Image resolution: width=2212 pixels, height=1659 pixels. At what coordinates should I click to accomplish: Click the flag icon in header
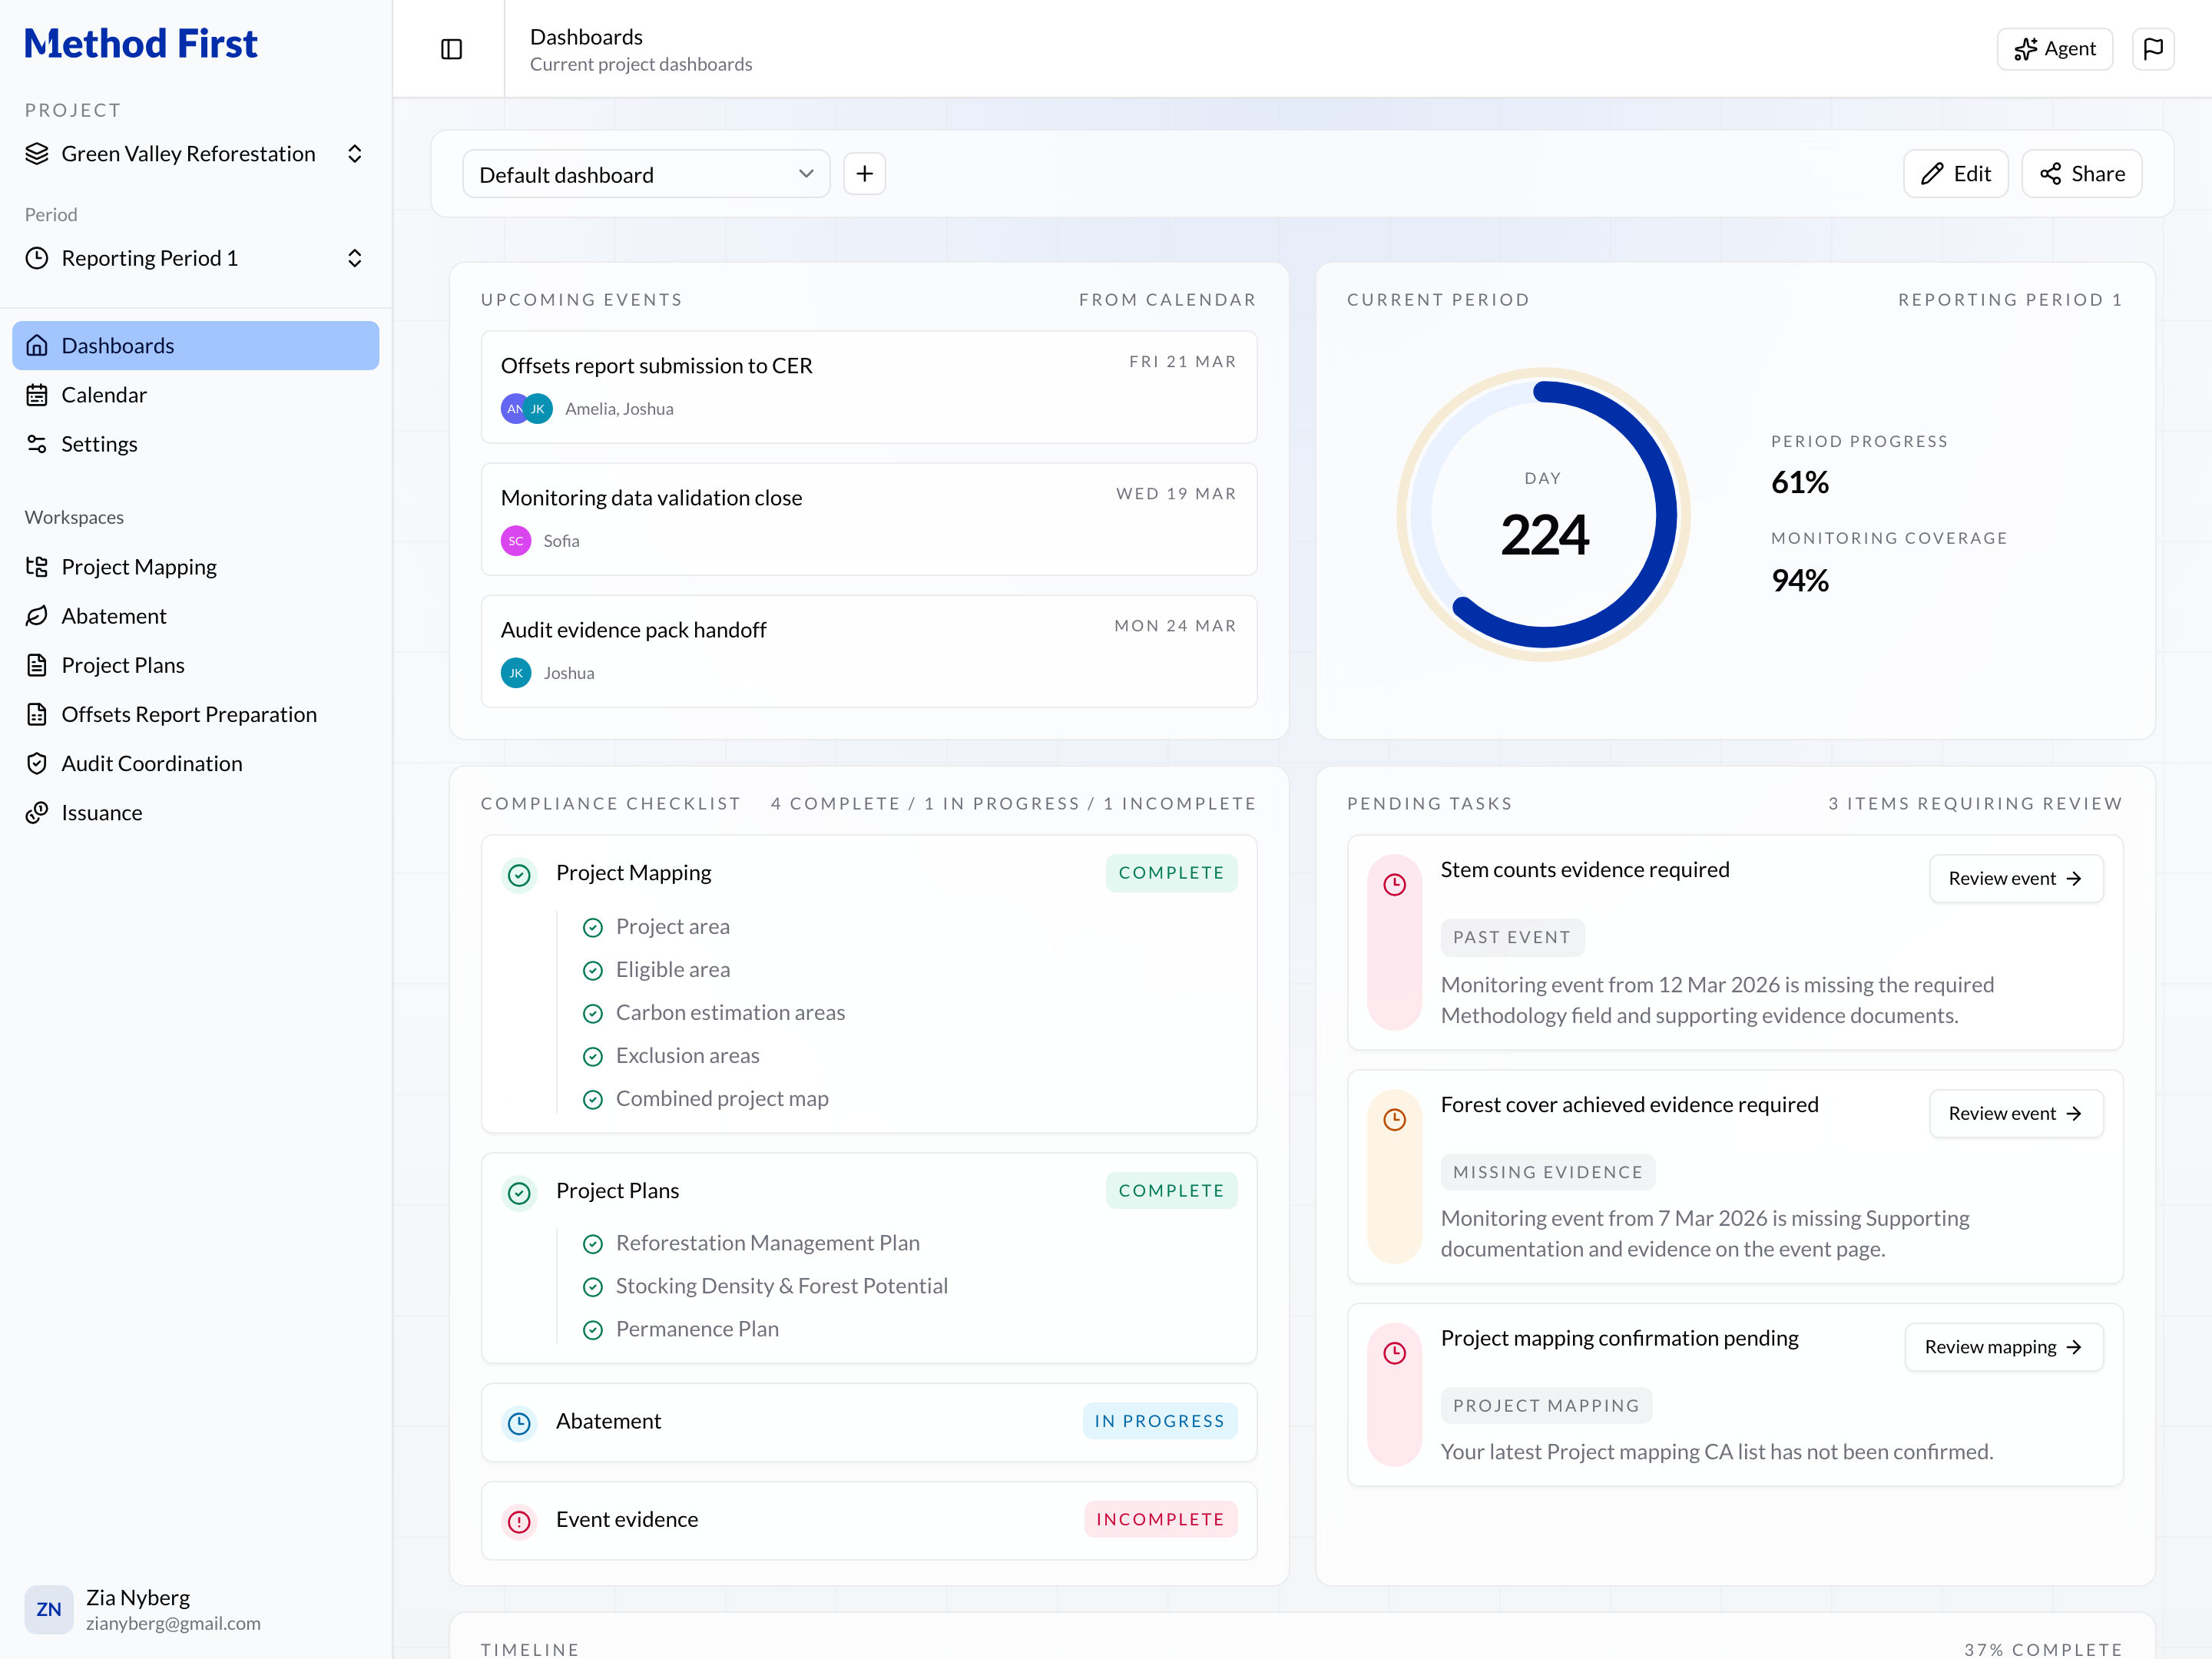pyautogui.click(x=2153, y=49)
